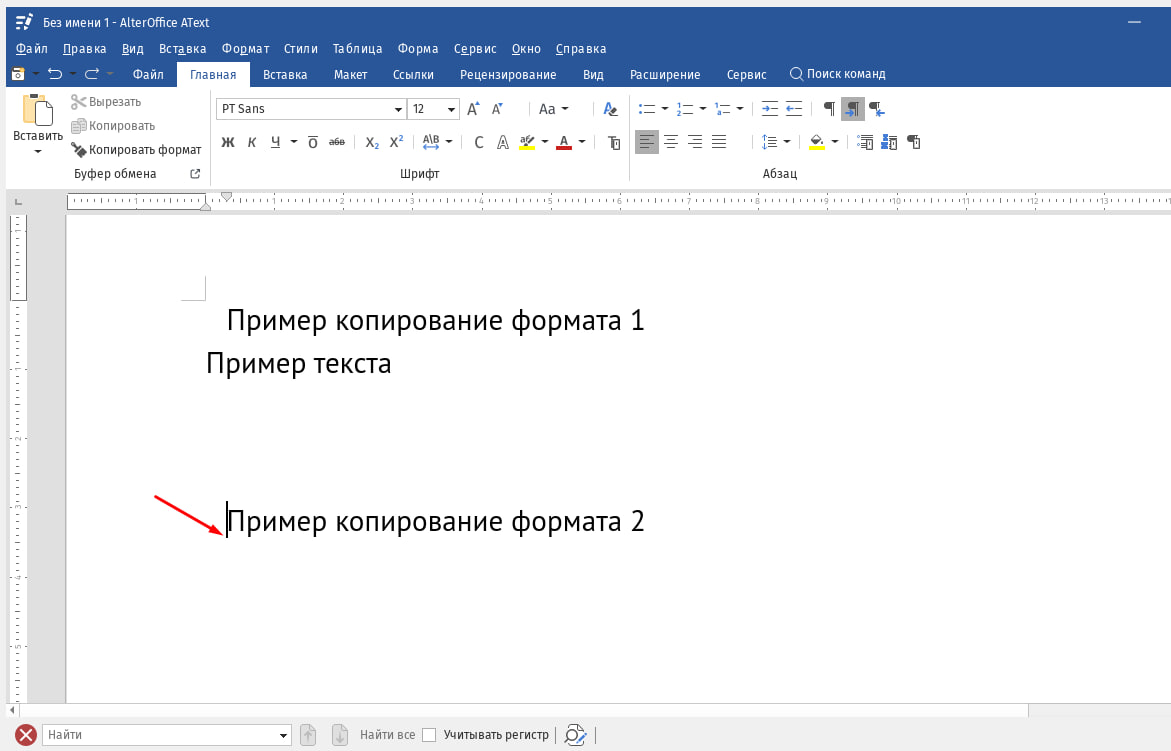Viewport: 1171px width, 751px height.
Task: Insert numbered list
Action: 685,109
